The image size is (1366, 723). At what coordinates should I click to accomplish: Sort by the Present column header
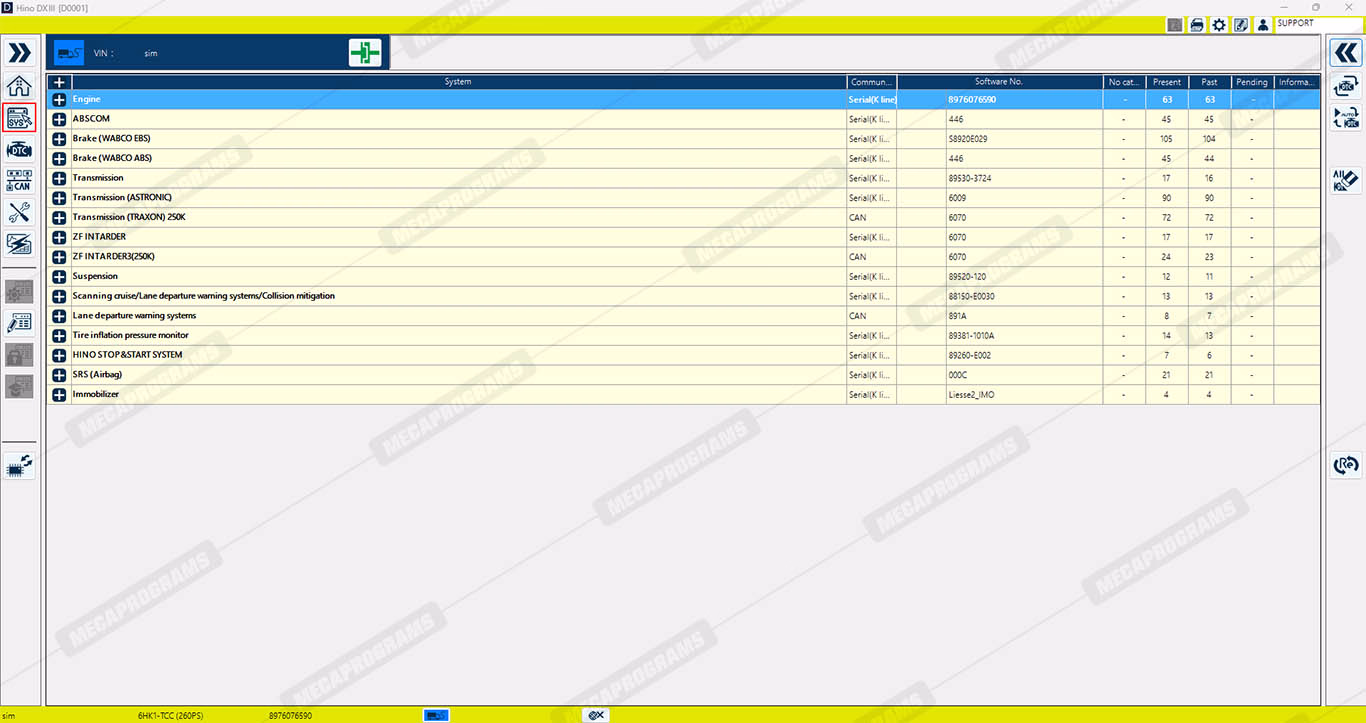click(x=1167, y=82)
